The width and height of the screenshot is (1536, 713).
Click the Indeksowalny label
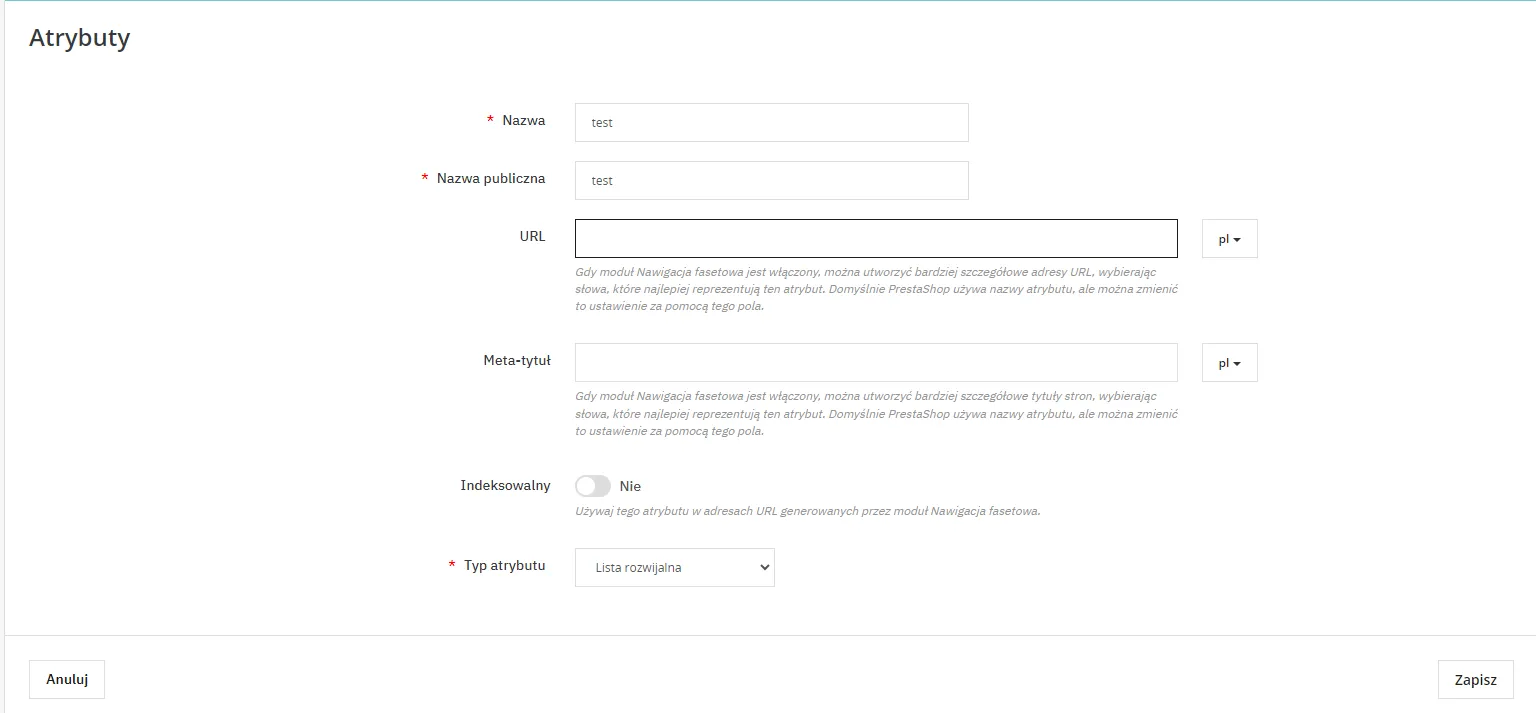[505, 485]
